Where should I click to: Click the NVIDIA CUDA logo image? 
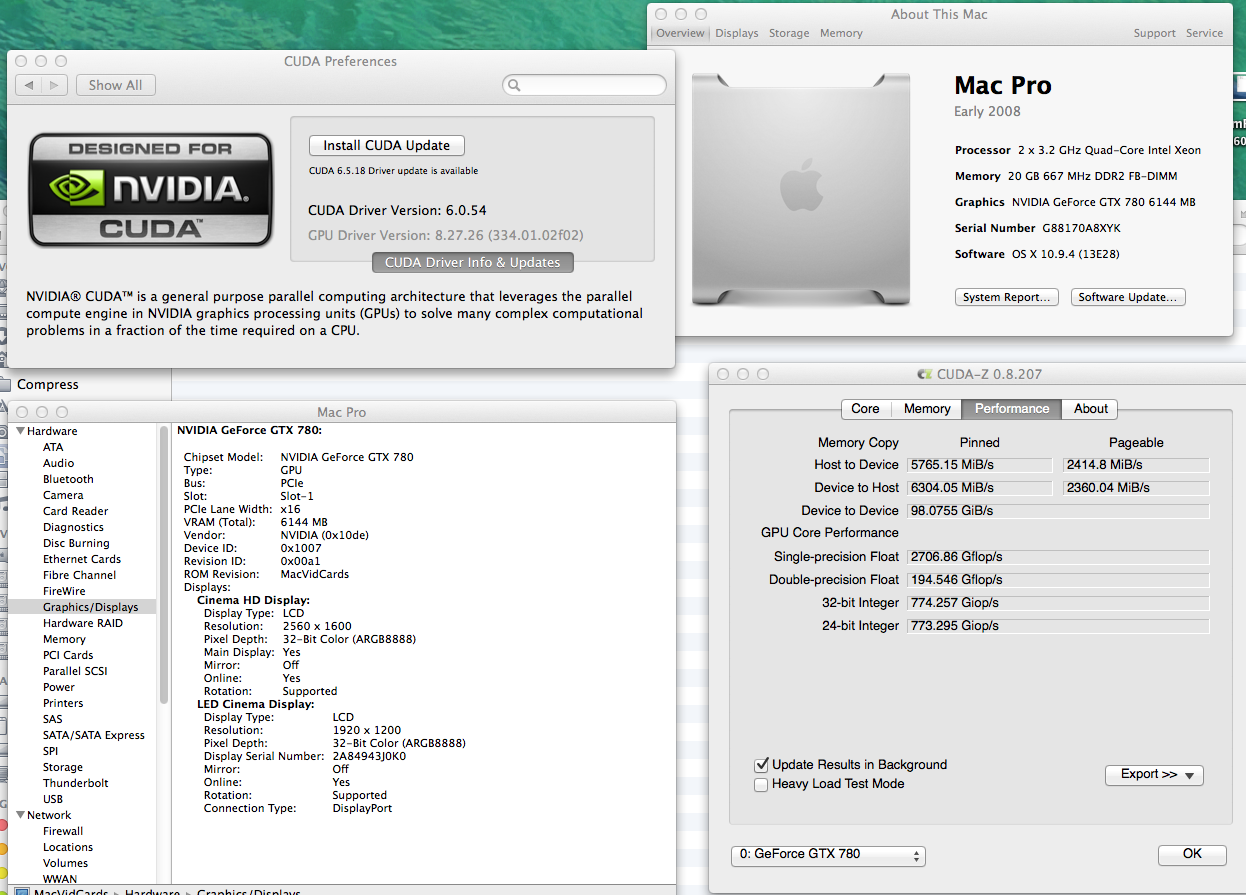[151, 190]
